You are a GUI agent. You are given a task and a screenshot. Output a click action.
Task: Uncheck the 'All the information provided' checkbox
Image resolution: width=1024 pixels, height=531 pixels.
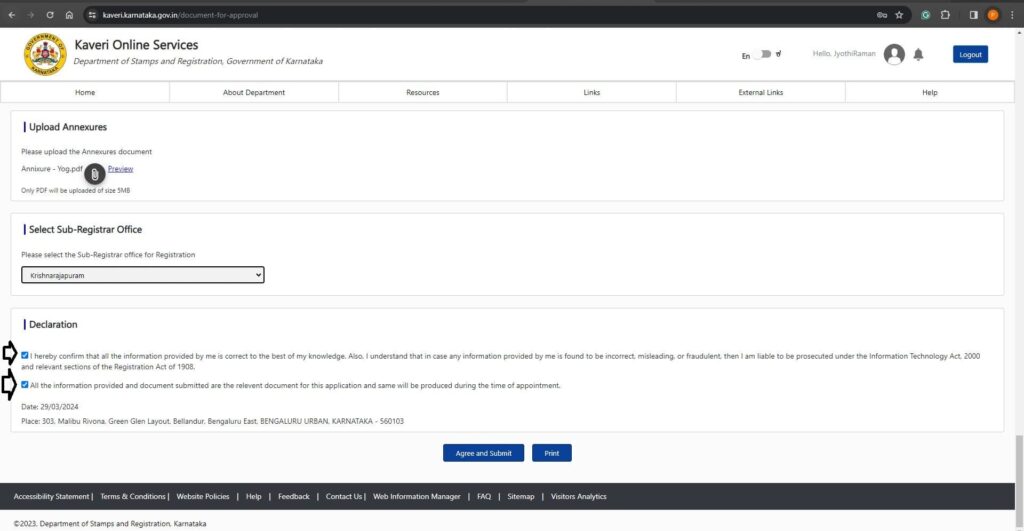tap(25, 385)
